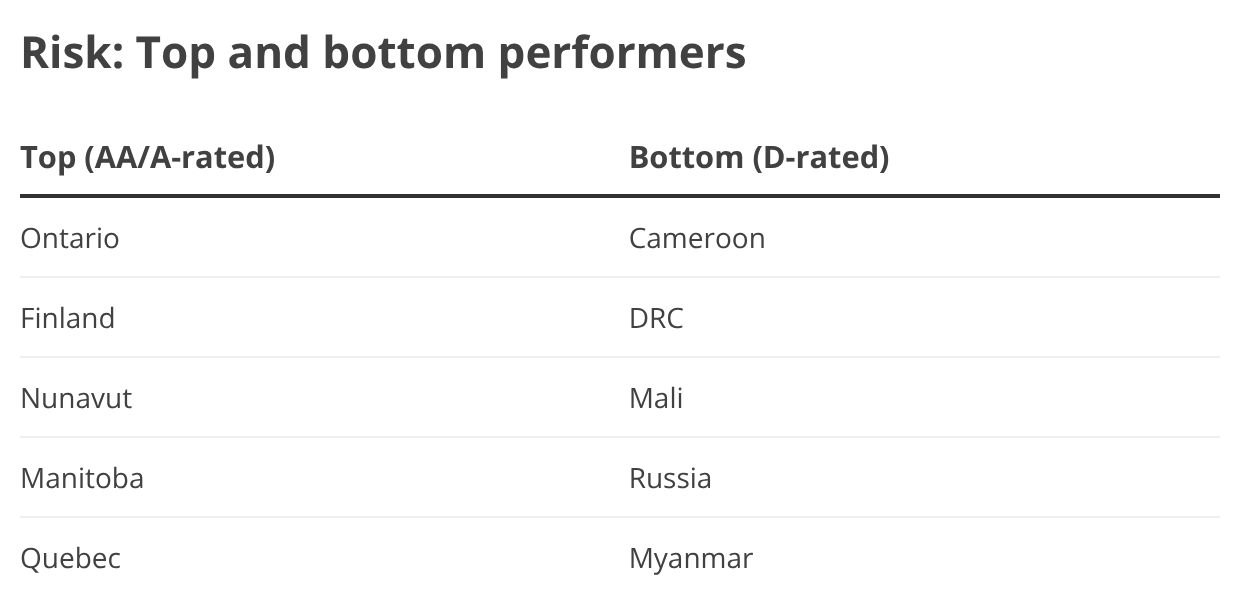The width and height of the screenshot is (1240, 616).
Task: Select the Finland entry in Top column
Action: (68, 318)
